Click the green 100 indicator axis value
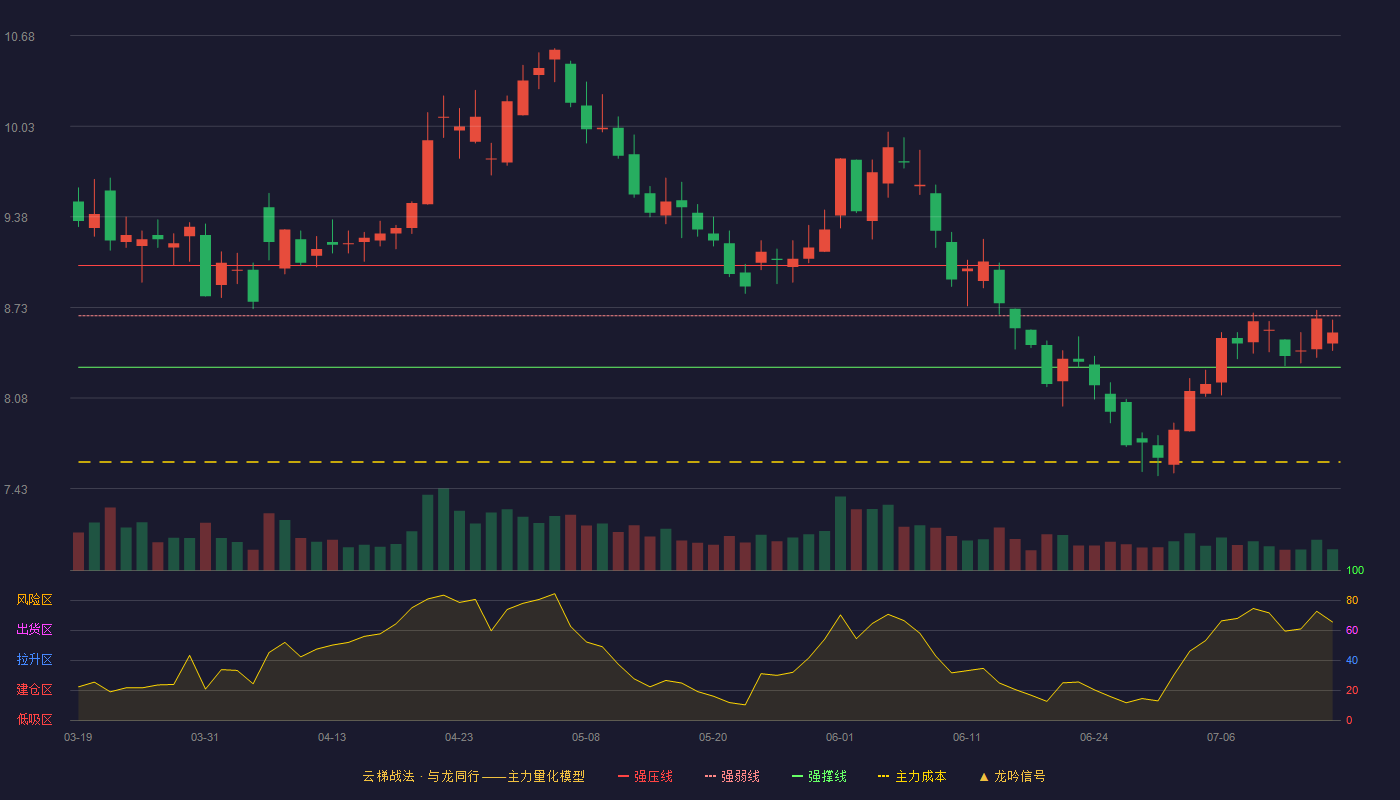The image size is (1400, 800). [x=1355, y=571]
